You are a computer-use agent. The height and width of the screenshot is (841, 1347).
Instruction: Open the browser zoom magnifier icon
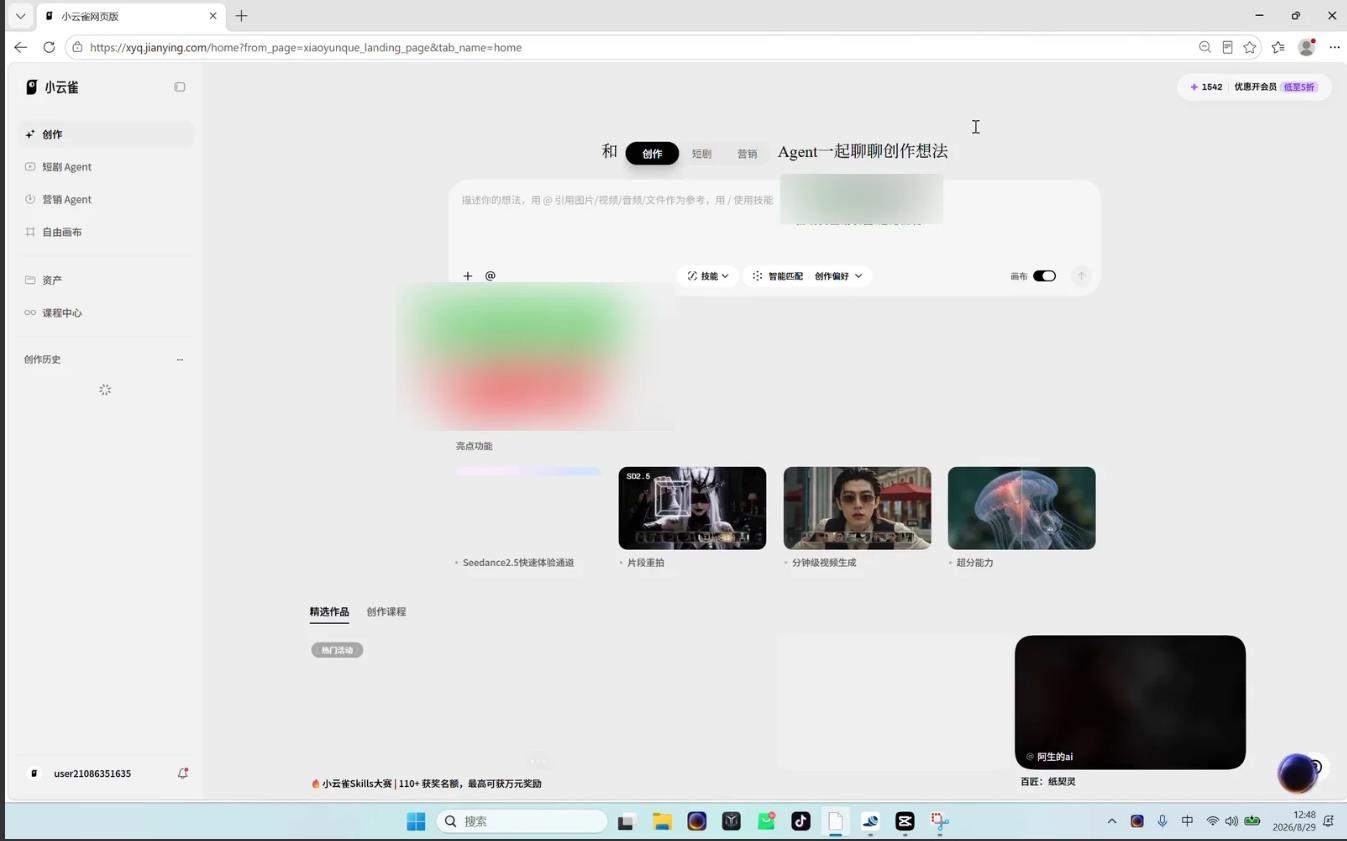tap(1205, 47)
